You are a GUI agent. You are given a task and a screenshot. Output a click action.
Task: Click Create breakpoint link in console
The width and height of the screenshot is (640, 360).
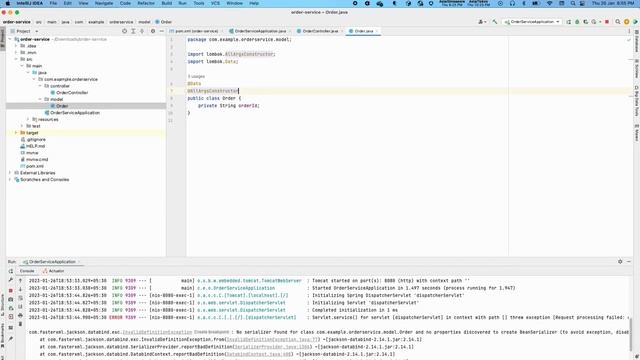coord(211,332)
